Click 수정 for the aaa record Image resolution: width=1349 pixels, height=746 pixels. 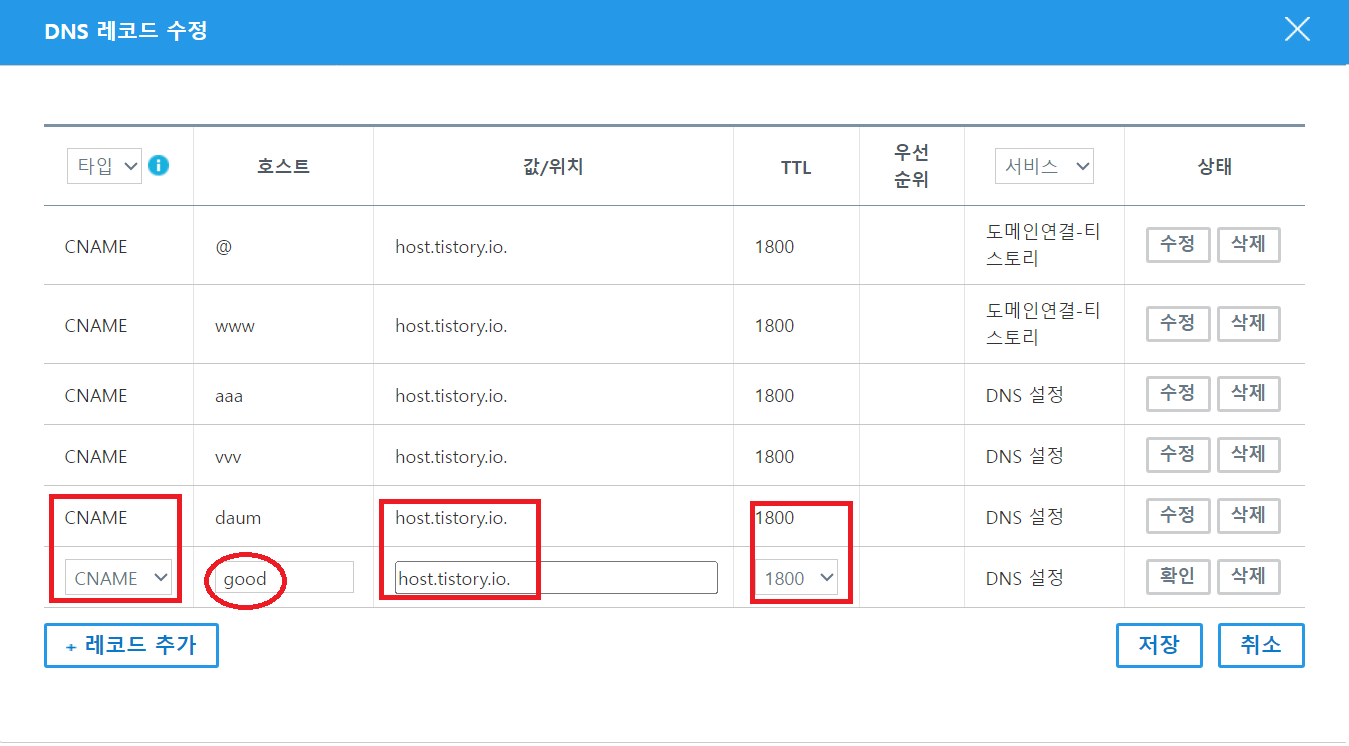(x=1178, y=394)
